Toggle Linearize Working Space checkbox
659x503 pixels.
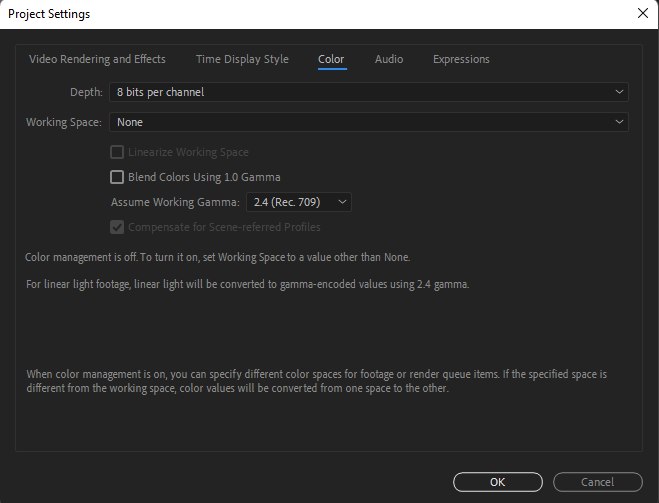point(117,152)
